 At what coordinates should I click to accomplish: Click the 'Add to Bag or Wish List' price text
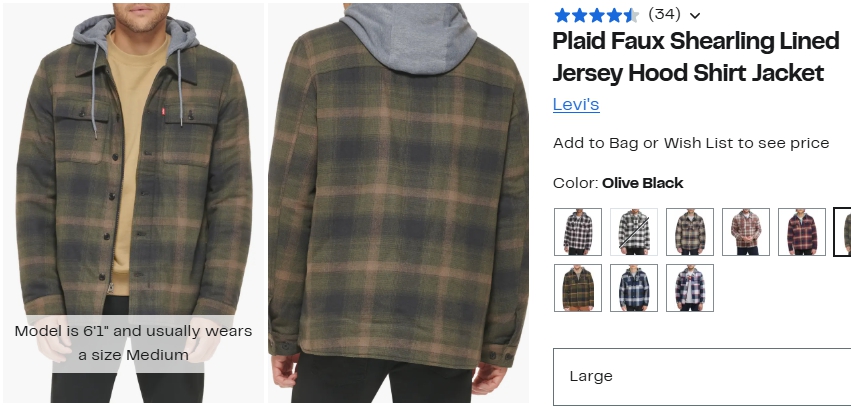pos(691,143)
